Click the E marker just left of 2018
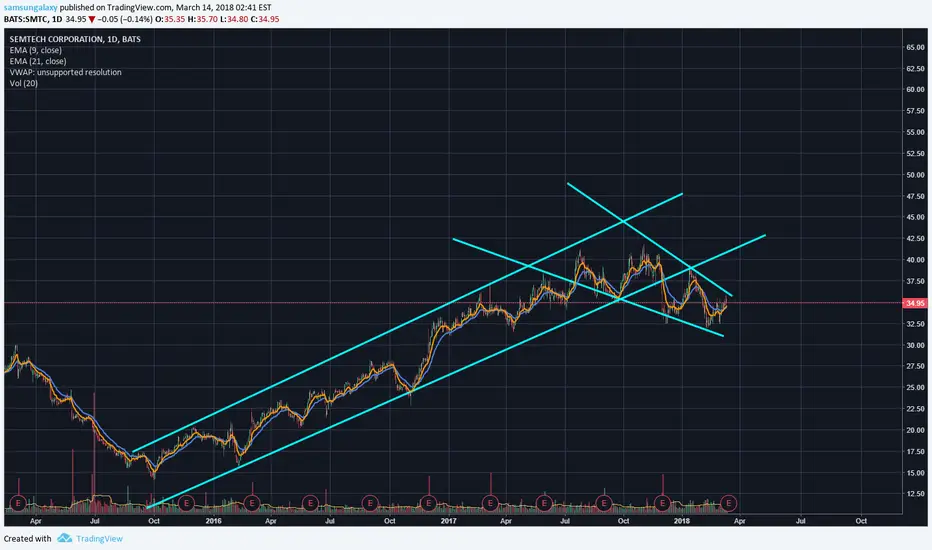The height and width of the screenshot is (550, 932). coord(662,504)
